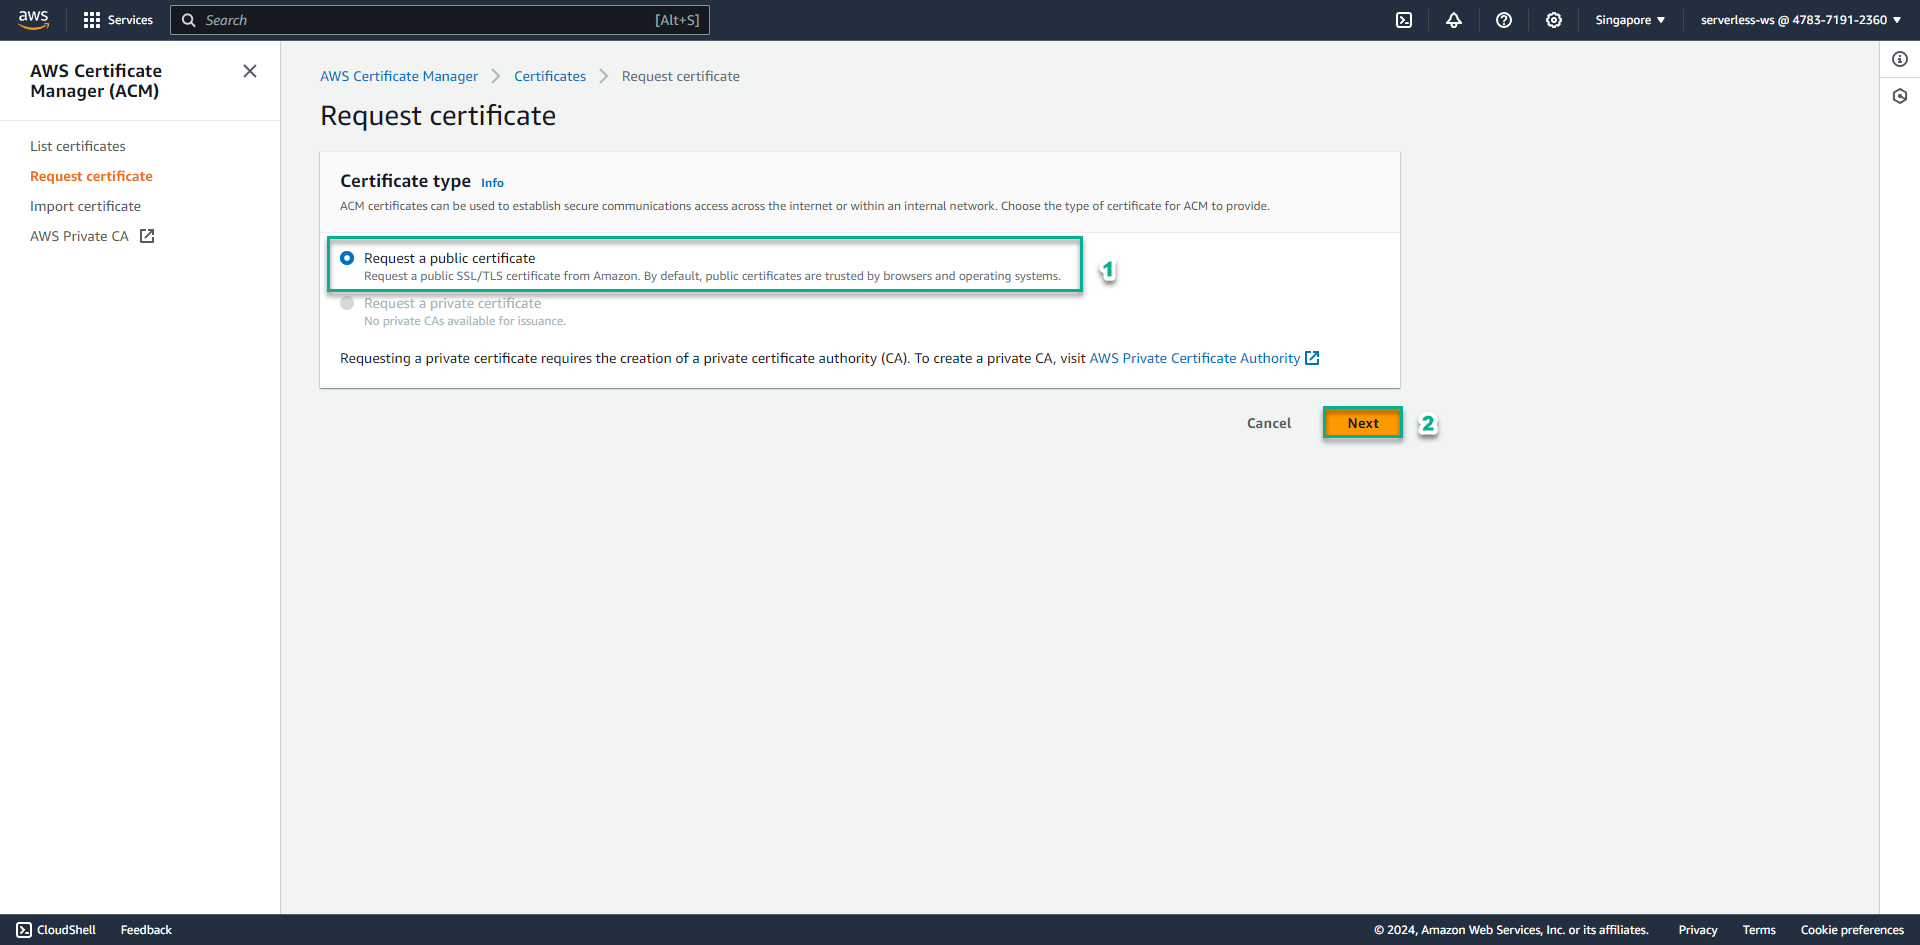Open the Privacy footer link
The image size is (1920, 945).
[x=1698, y=930]
